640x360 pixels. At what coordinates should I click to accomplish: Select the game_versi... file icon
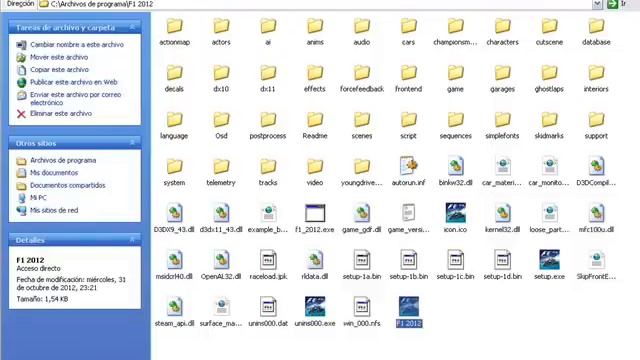[x=408, y=213]
